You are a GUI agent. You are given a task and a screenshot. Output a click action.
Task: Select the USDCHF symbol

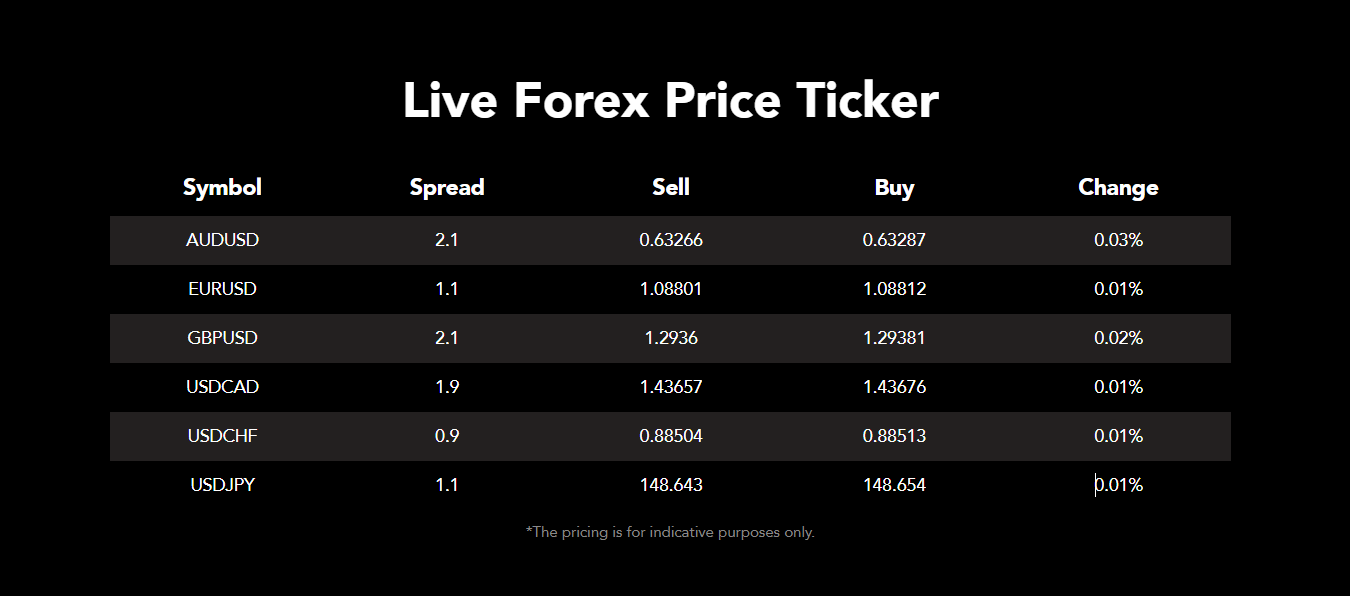222,436
